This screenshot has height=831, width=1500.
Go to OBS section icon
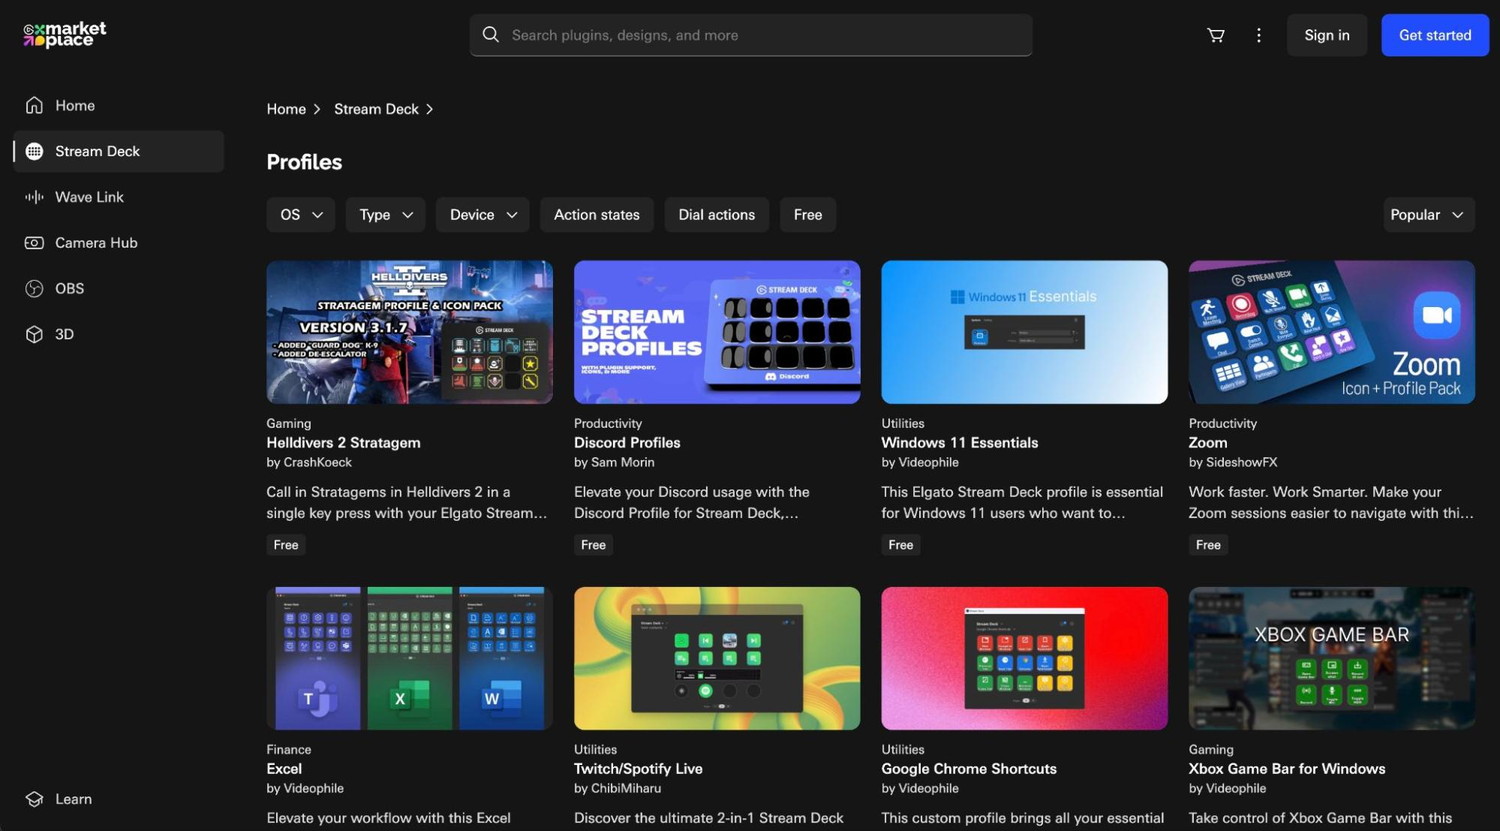pos(35,289)
